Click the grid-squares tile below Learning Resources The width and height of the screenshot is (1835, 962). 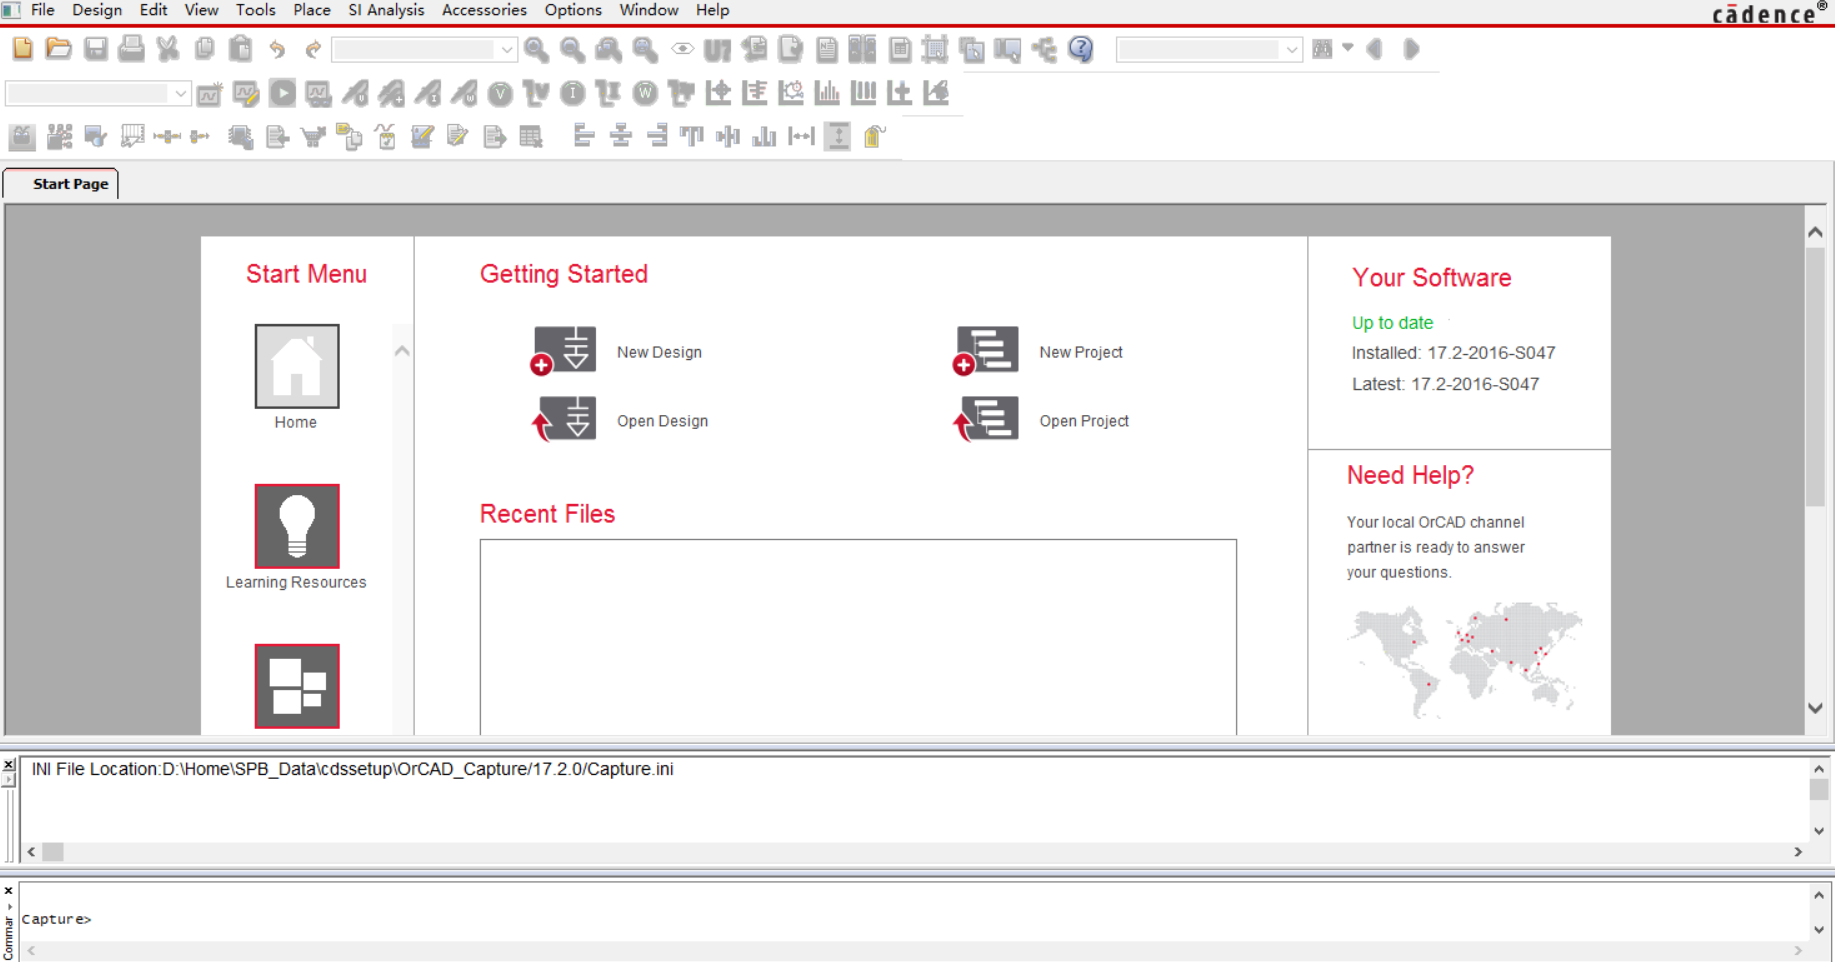point(297,686)
